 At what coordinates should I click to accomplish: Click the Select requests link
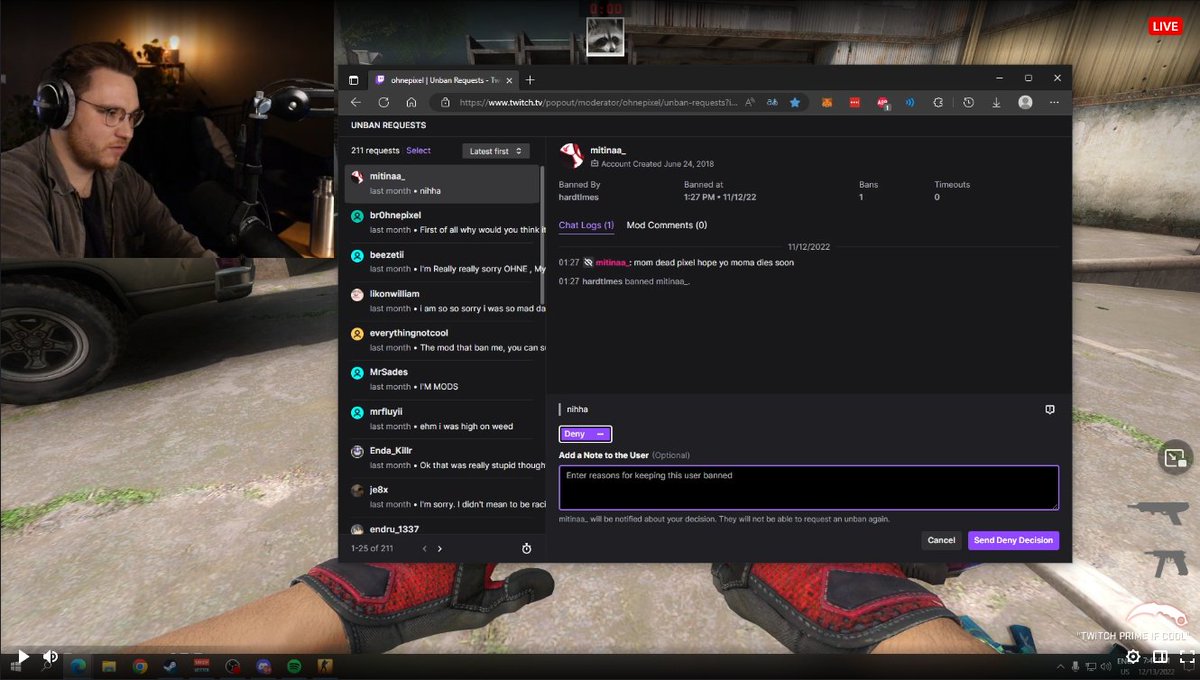(418, 151)
